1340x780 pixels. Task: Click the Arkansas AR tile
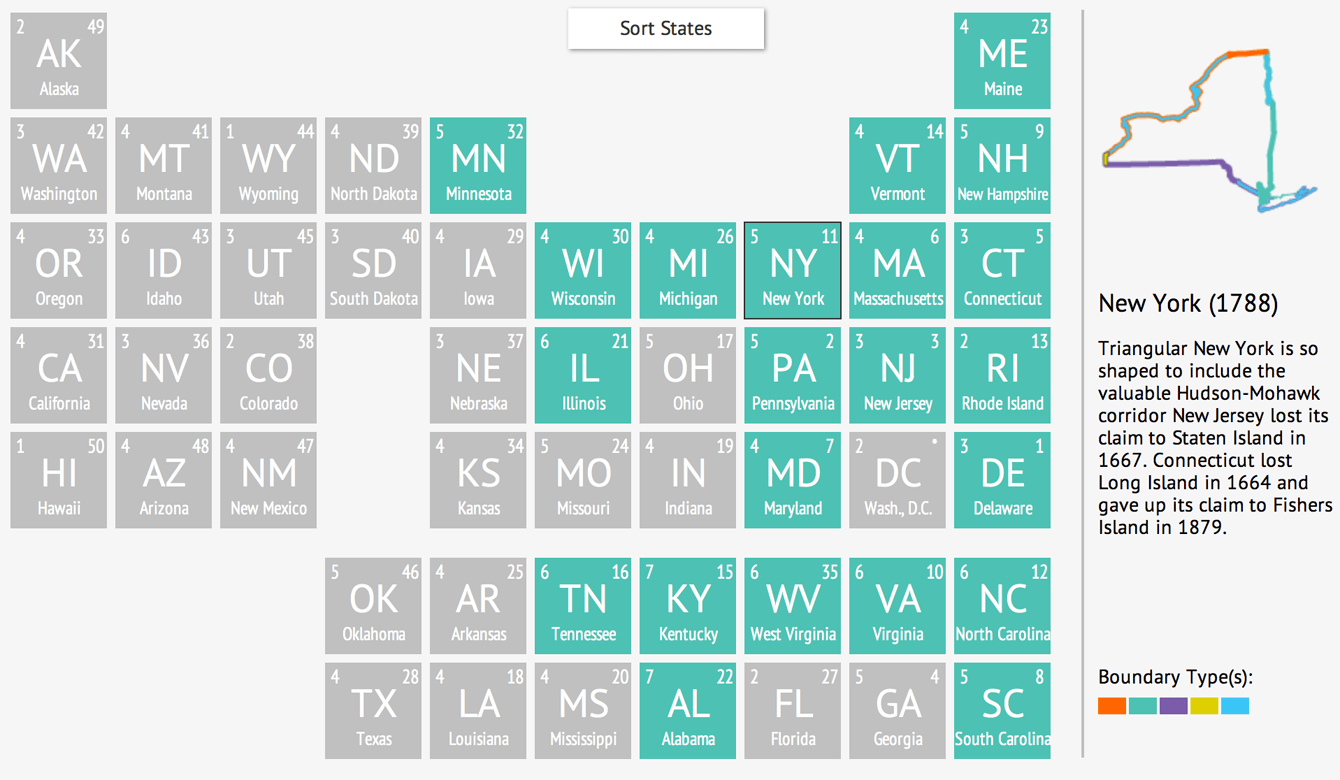[x=478, y=606]
